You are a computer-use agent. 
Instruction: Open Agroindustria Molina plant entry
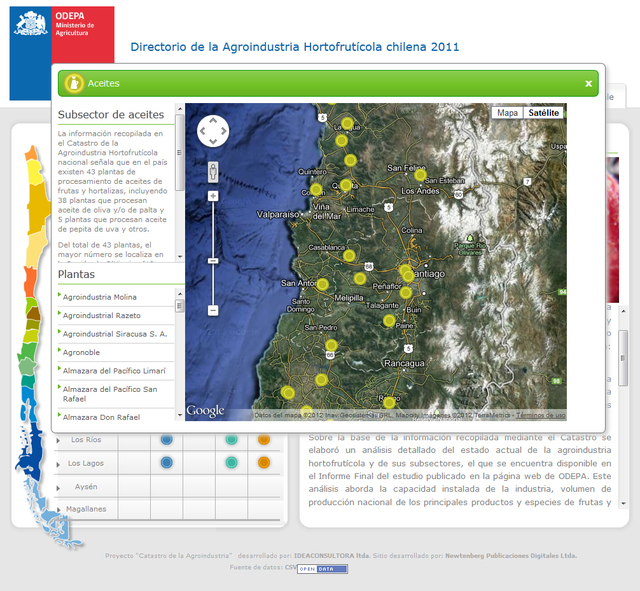point(100,297)
